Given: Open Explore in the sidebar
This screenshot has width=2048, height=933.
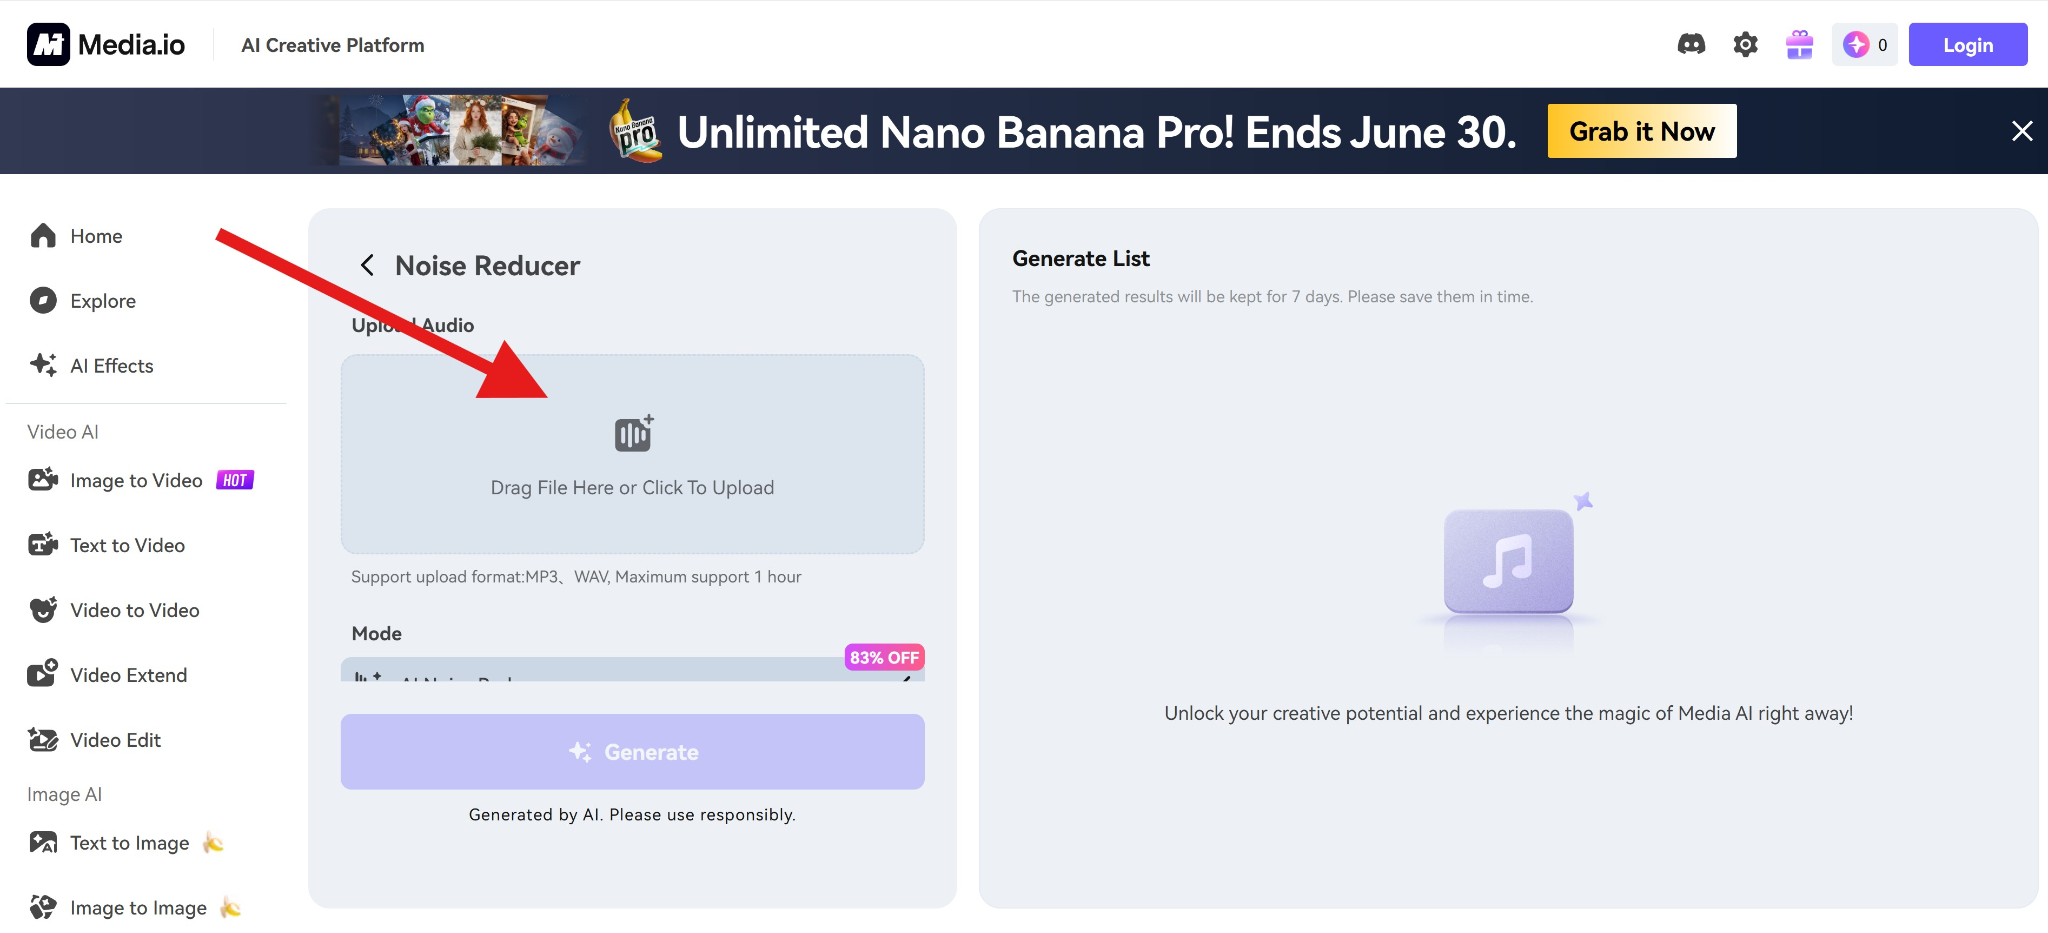Looking at the screenshot, I should point(102,301).
